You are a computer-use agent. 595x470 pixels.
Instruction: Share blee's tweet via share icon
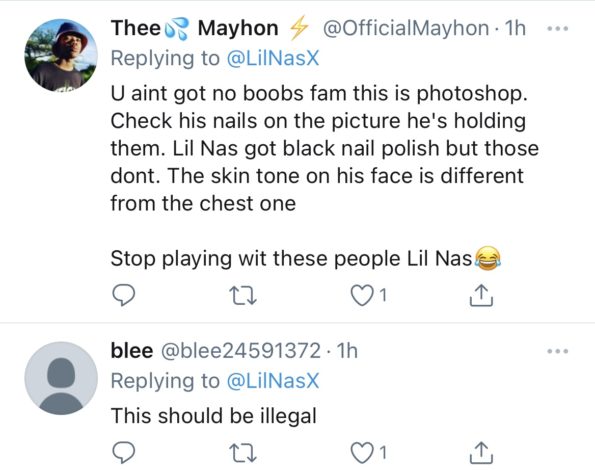[x=481, y=453]
